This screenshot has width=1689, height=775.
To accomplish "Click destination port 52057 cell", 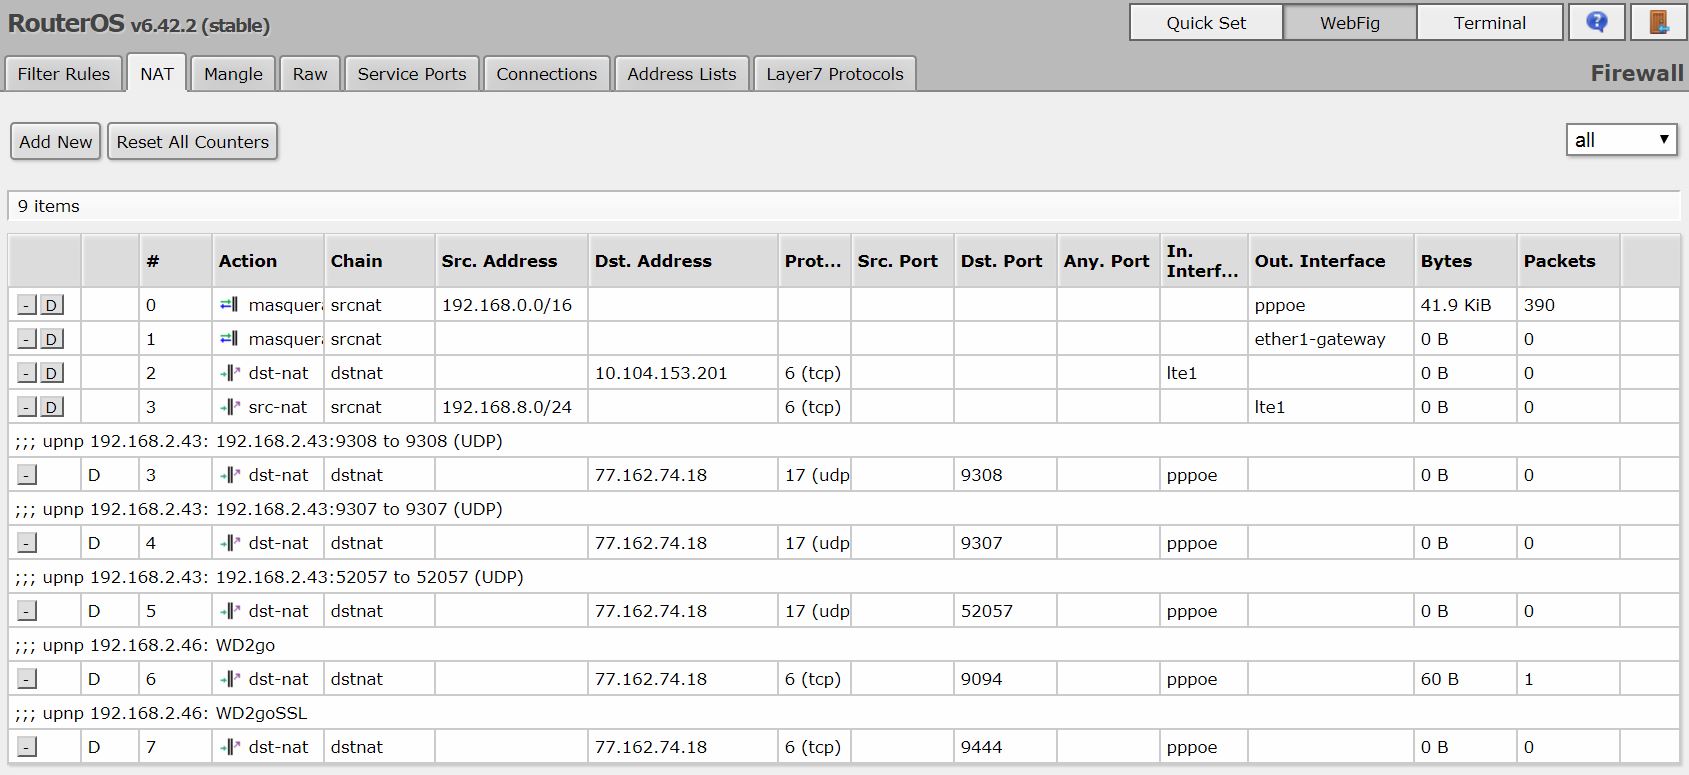I will (x=1006, y=611).
